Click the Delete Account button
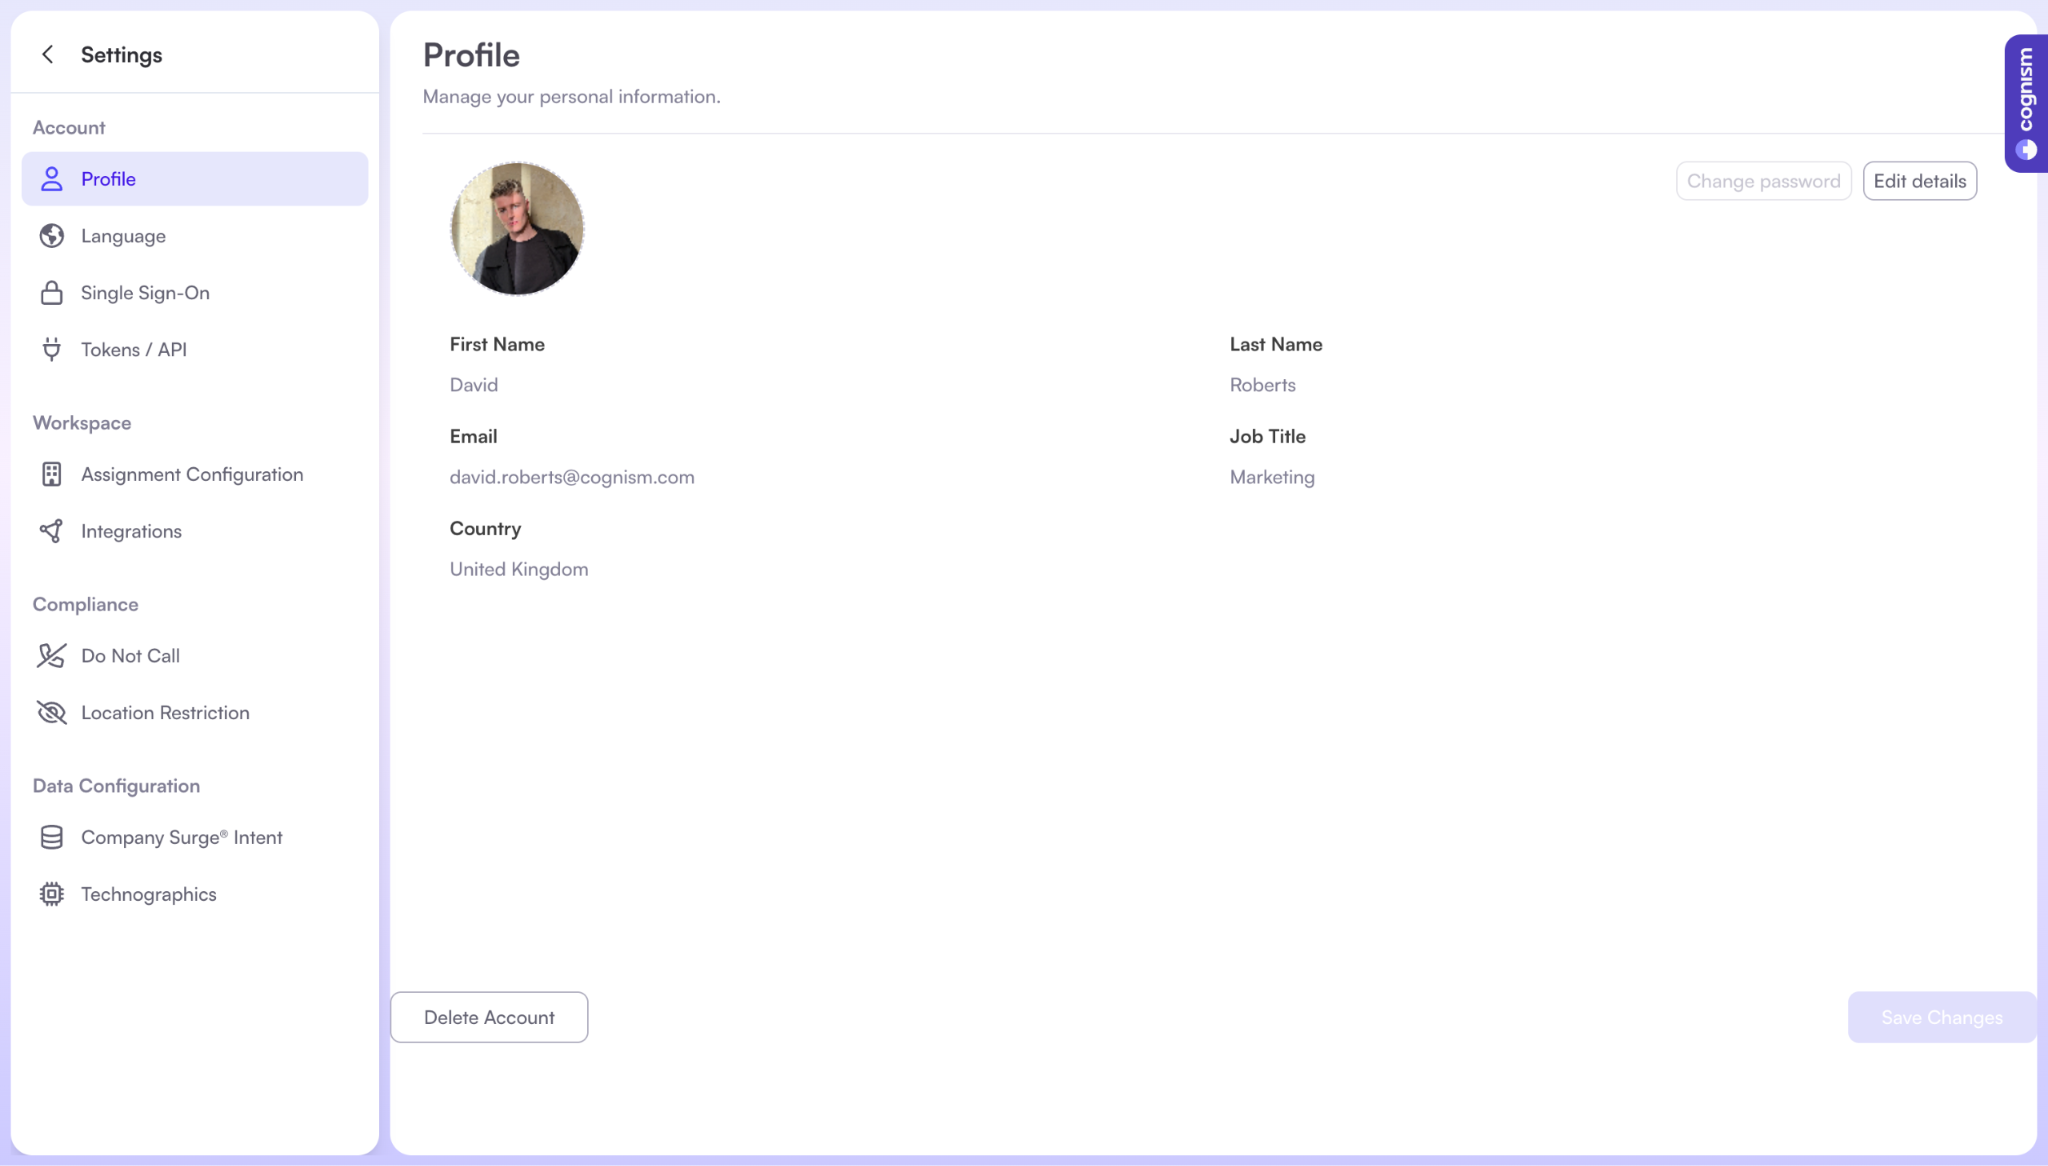The width and height of the screenshot is (2048, 1166). click(489, 1017)
